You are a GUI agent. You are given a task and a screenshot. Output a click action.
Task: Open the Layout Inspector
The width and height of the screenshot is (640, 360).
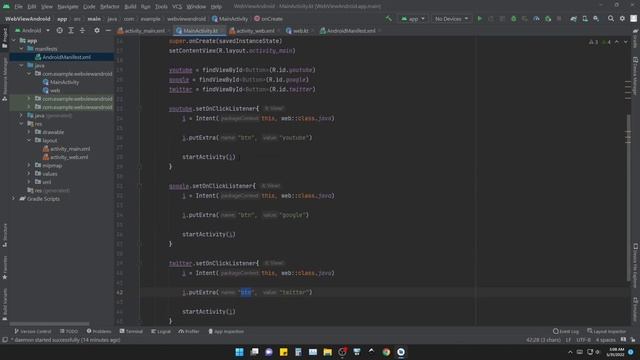pos(607,331)
